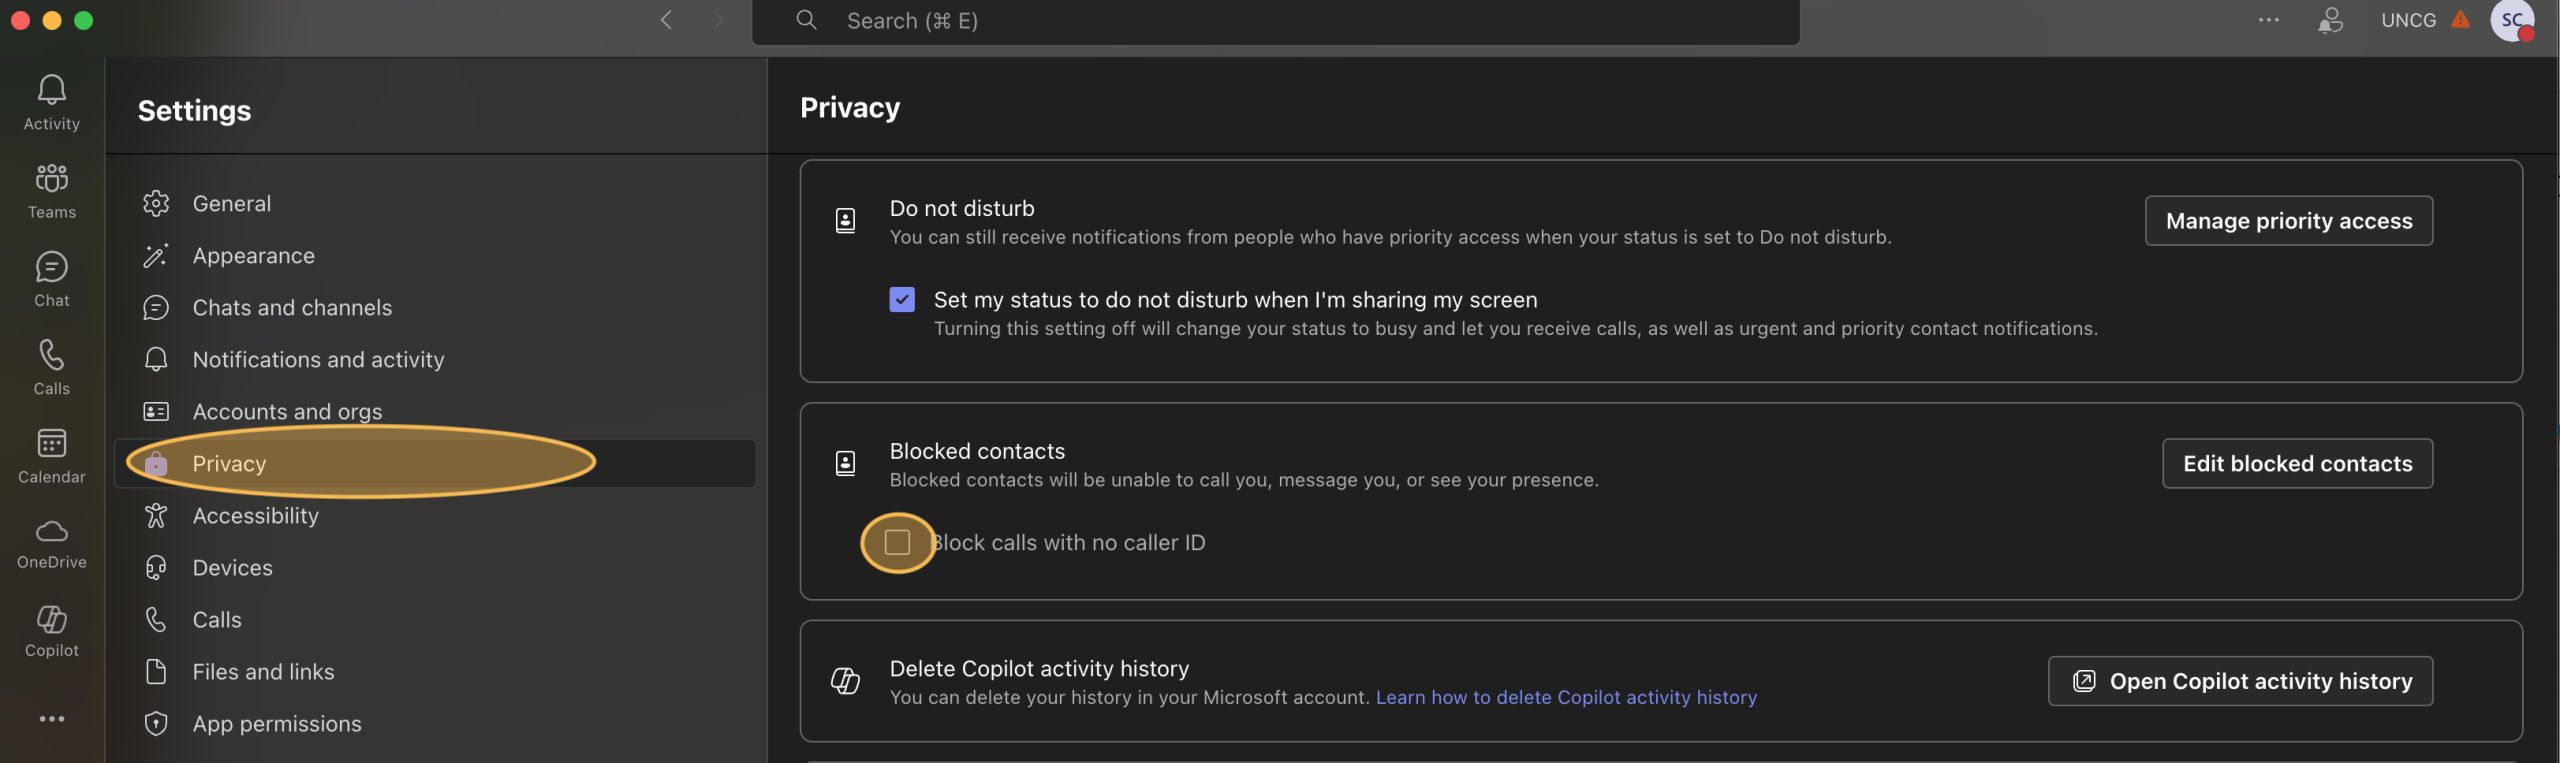Viewport: 2560px width, 763px height.
Task: Open Learn how to delete Copilot history link
Action: pos(1566,697)
